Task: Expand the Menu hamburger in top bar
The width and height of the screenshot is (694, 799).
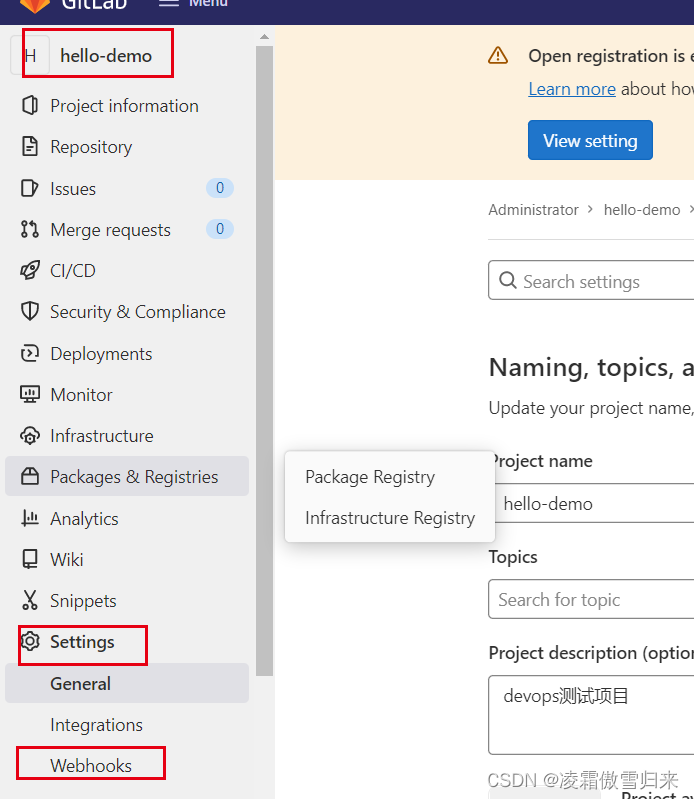Action: click(x=169, y=3)
